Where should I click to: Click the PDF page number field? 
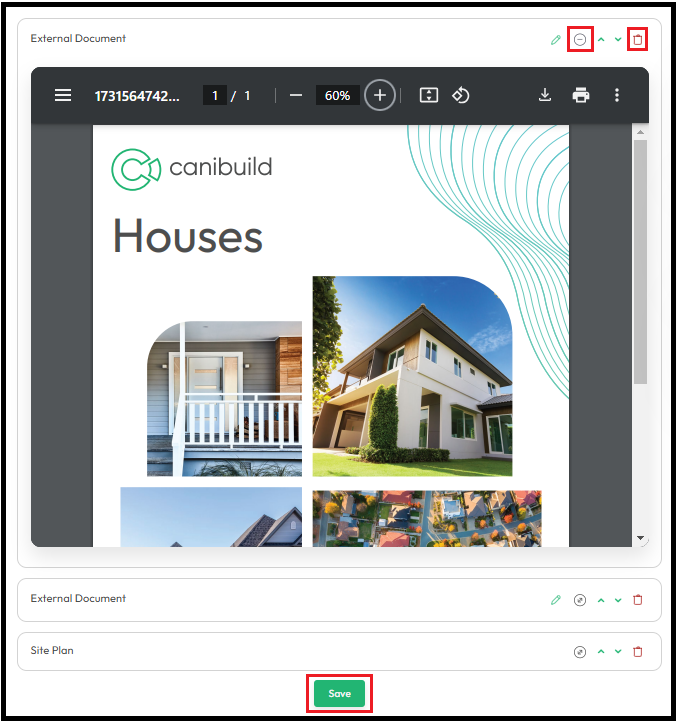click(215, 96)
